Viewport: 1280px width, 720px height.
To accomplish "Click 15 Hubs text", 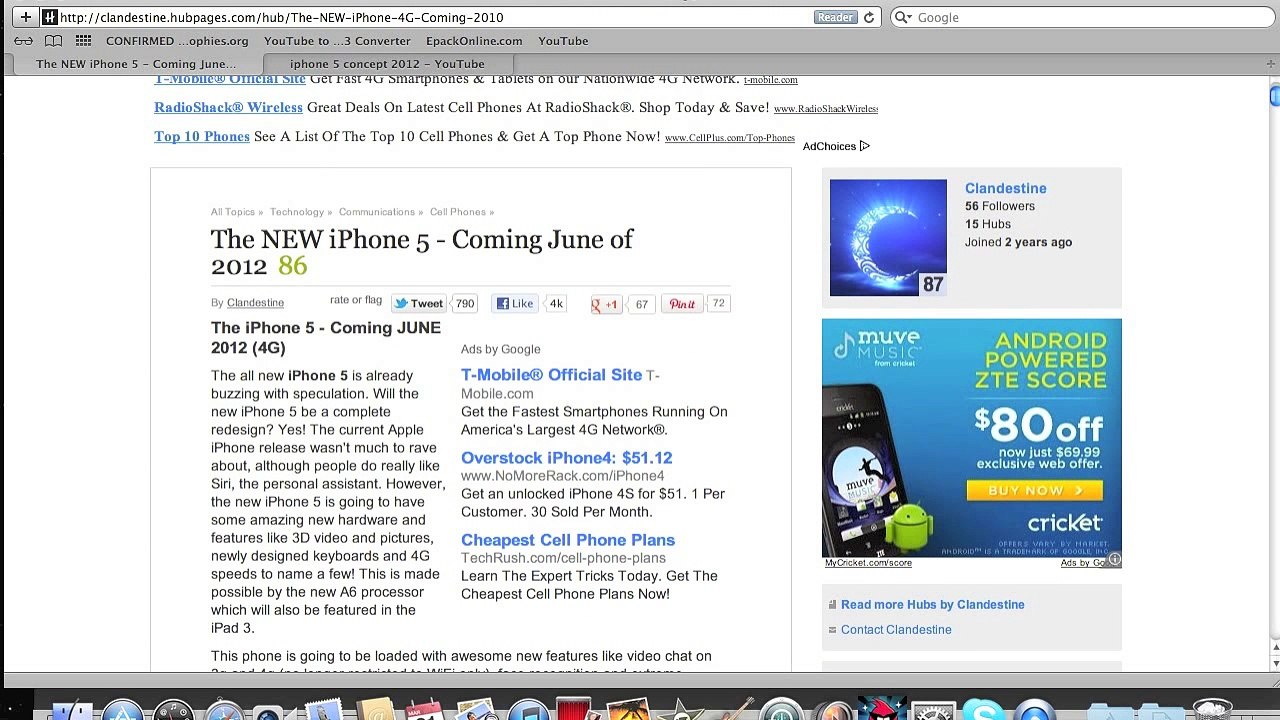I will (988, 224).
